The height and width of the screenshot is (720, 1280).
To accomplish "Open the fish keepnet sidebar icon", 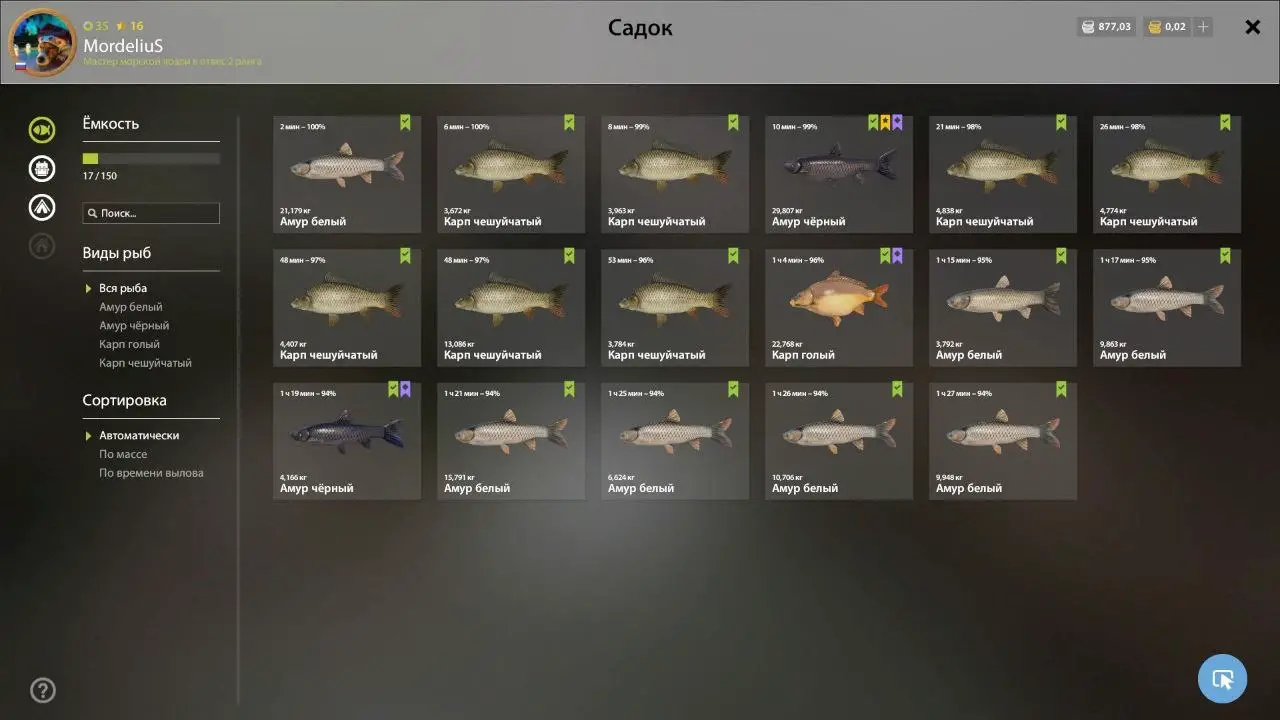I will 42,130.
